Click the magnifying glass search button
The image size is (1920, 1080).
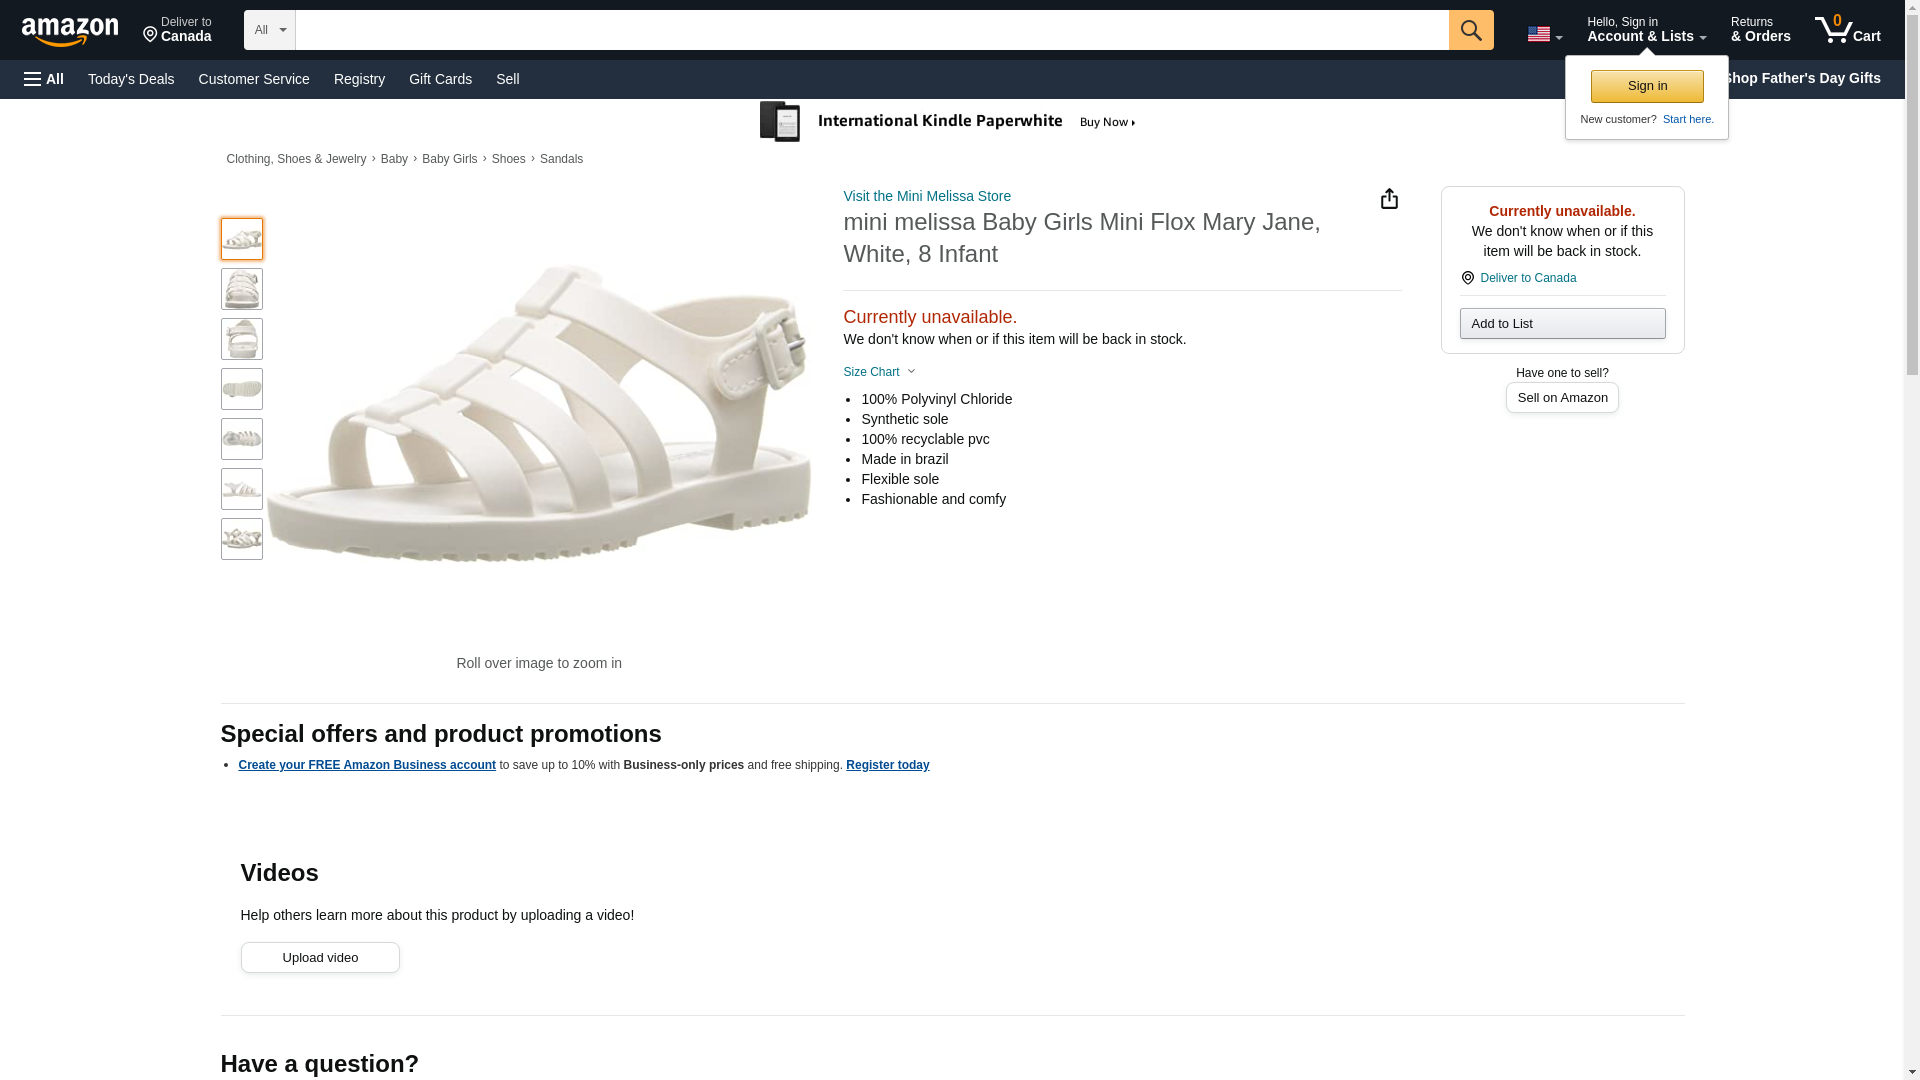[x=1470, y=30]
